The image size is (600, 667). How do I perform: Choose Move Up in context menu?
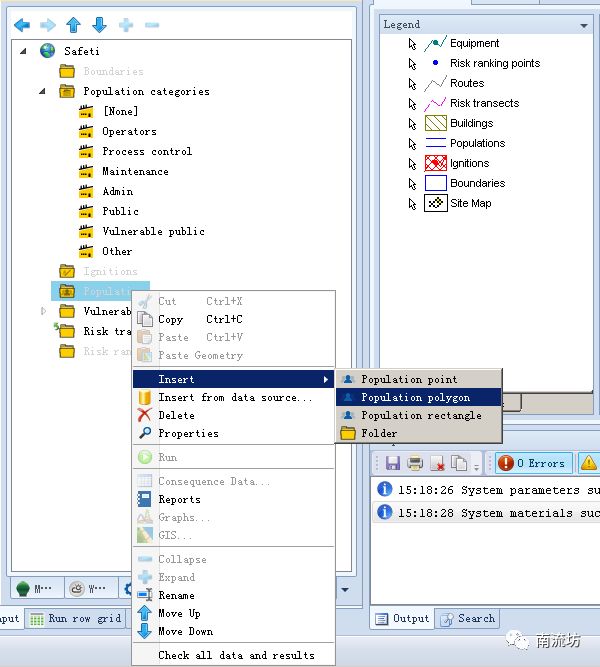click(234, 613)
